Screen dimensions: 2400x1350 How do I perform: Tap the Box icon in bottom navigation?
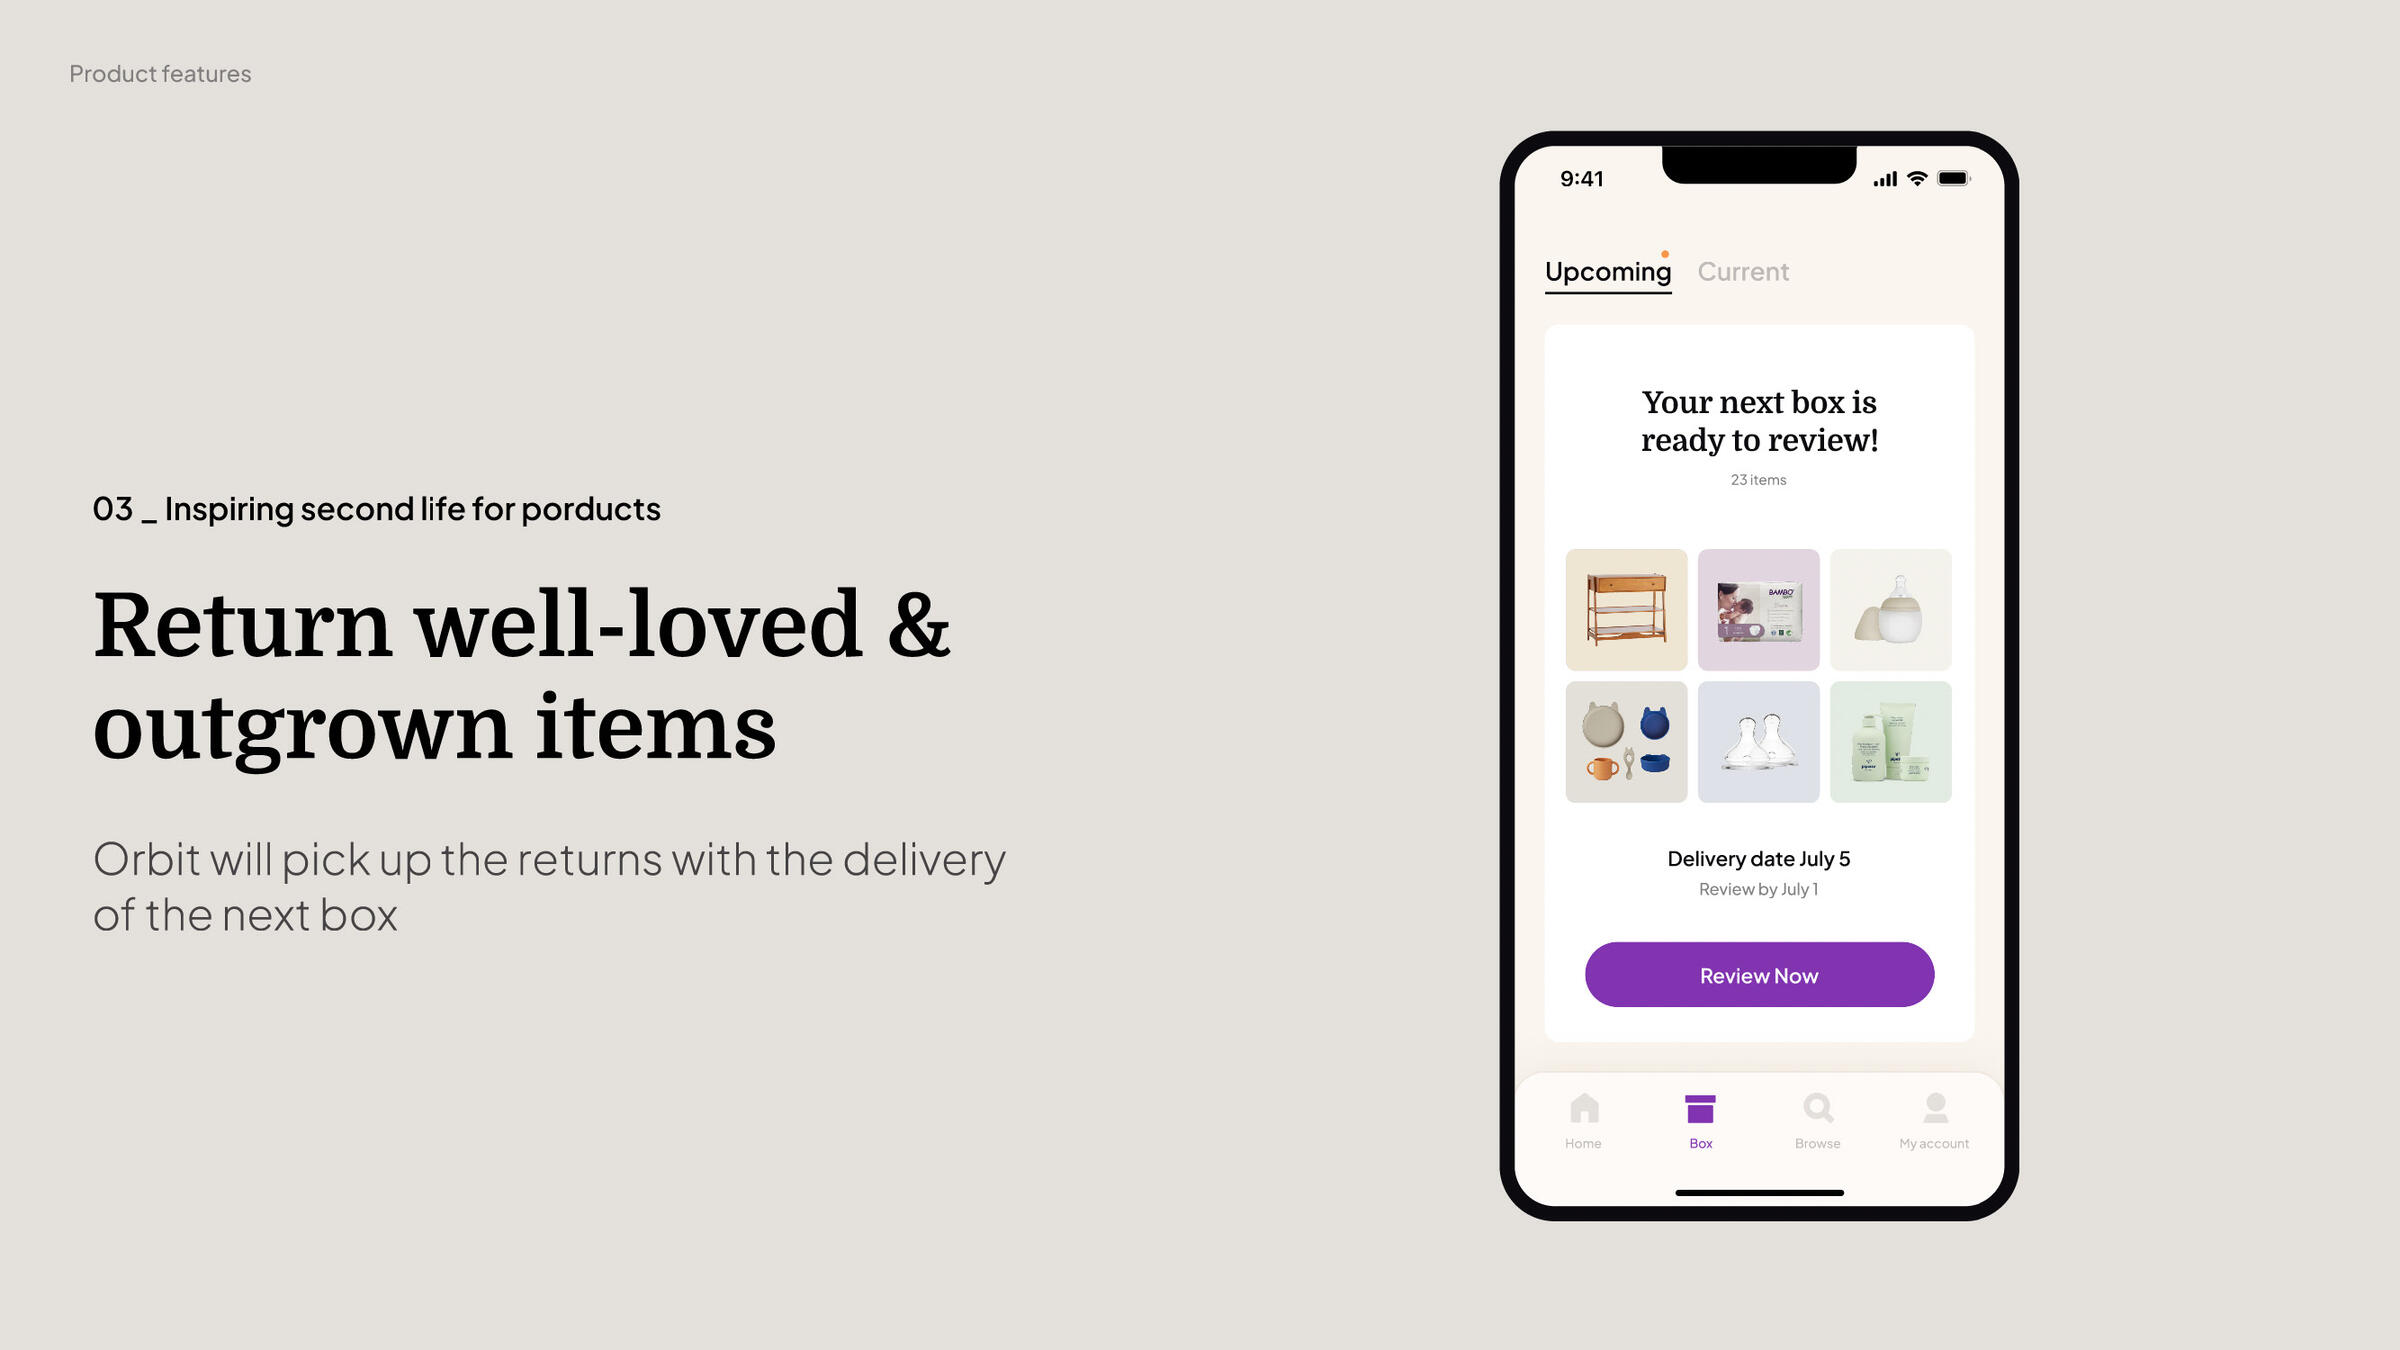click(x=1699, y=1113)
